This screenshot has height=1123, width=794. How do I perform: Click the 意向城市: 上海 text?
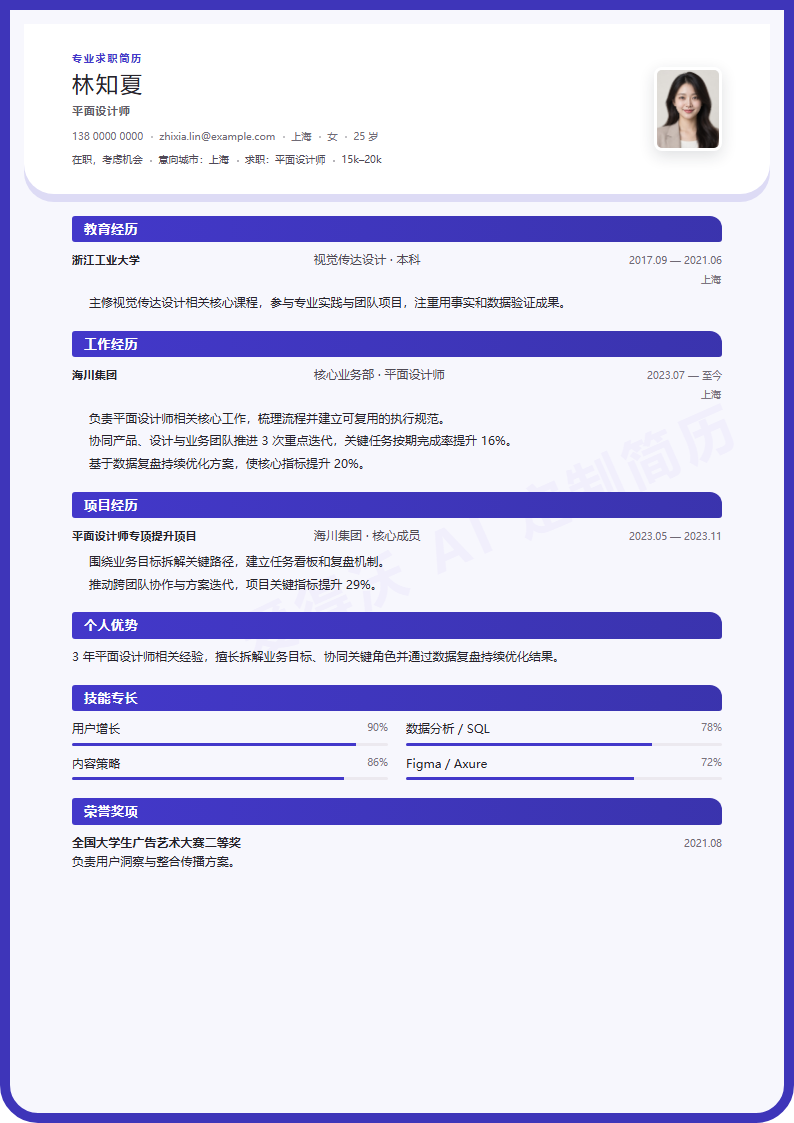click(193, 160)
